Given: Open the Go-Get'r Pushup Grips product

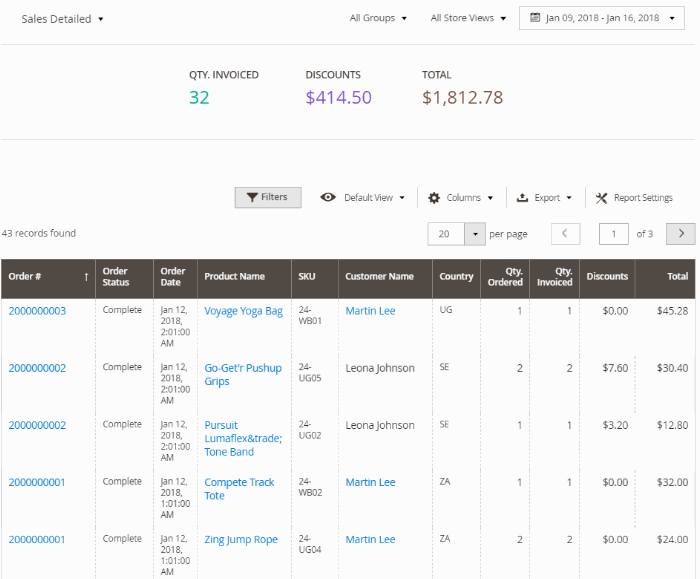Looking at the screenshot, I should click(243, 375).
